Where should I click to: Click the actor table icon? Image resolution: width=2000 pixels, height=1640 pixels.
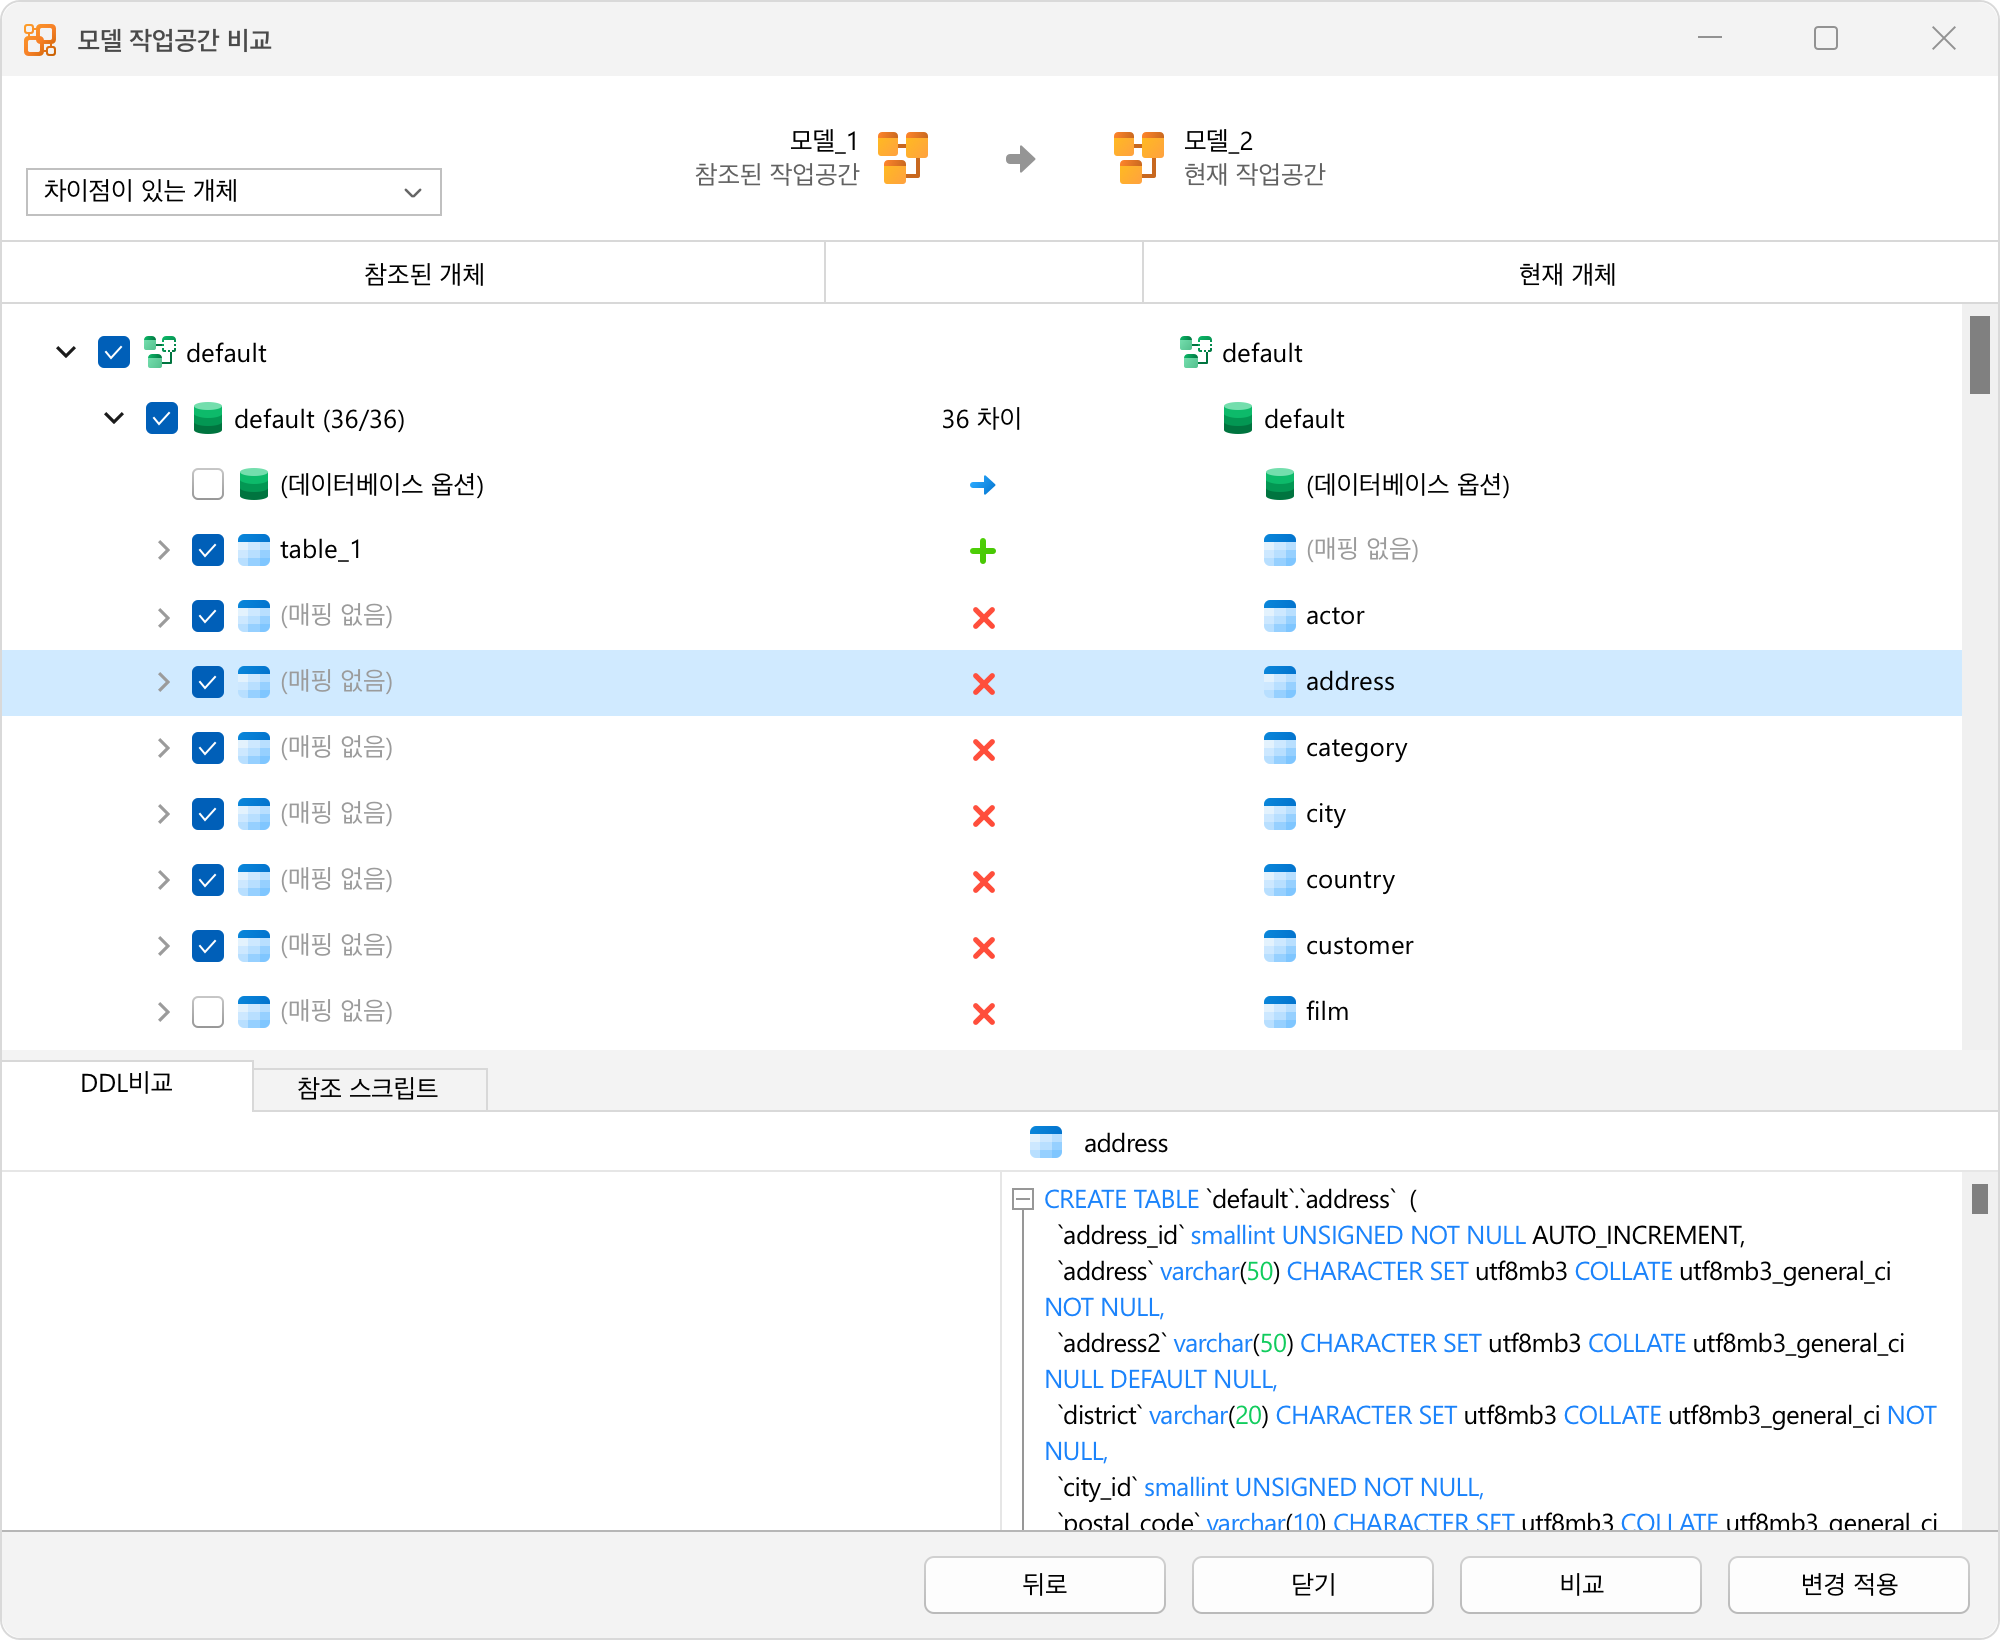pyautogui.click(x=1280, y=616)
